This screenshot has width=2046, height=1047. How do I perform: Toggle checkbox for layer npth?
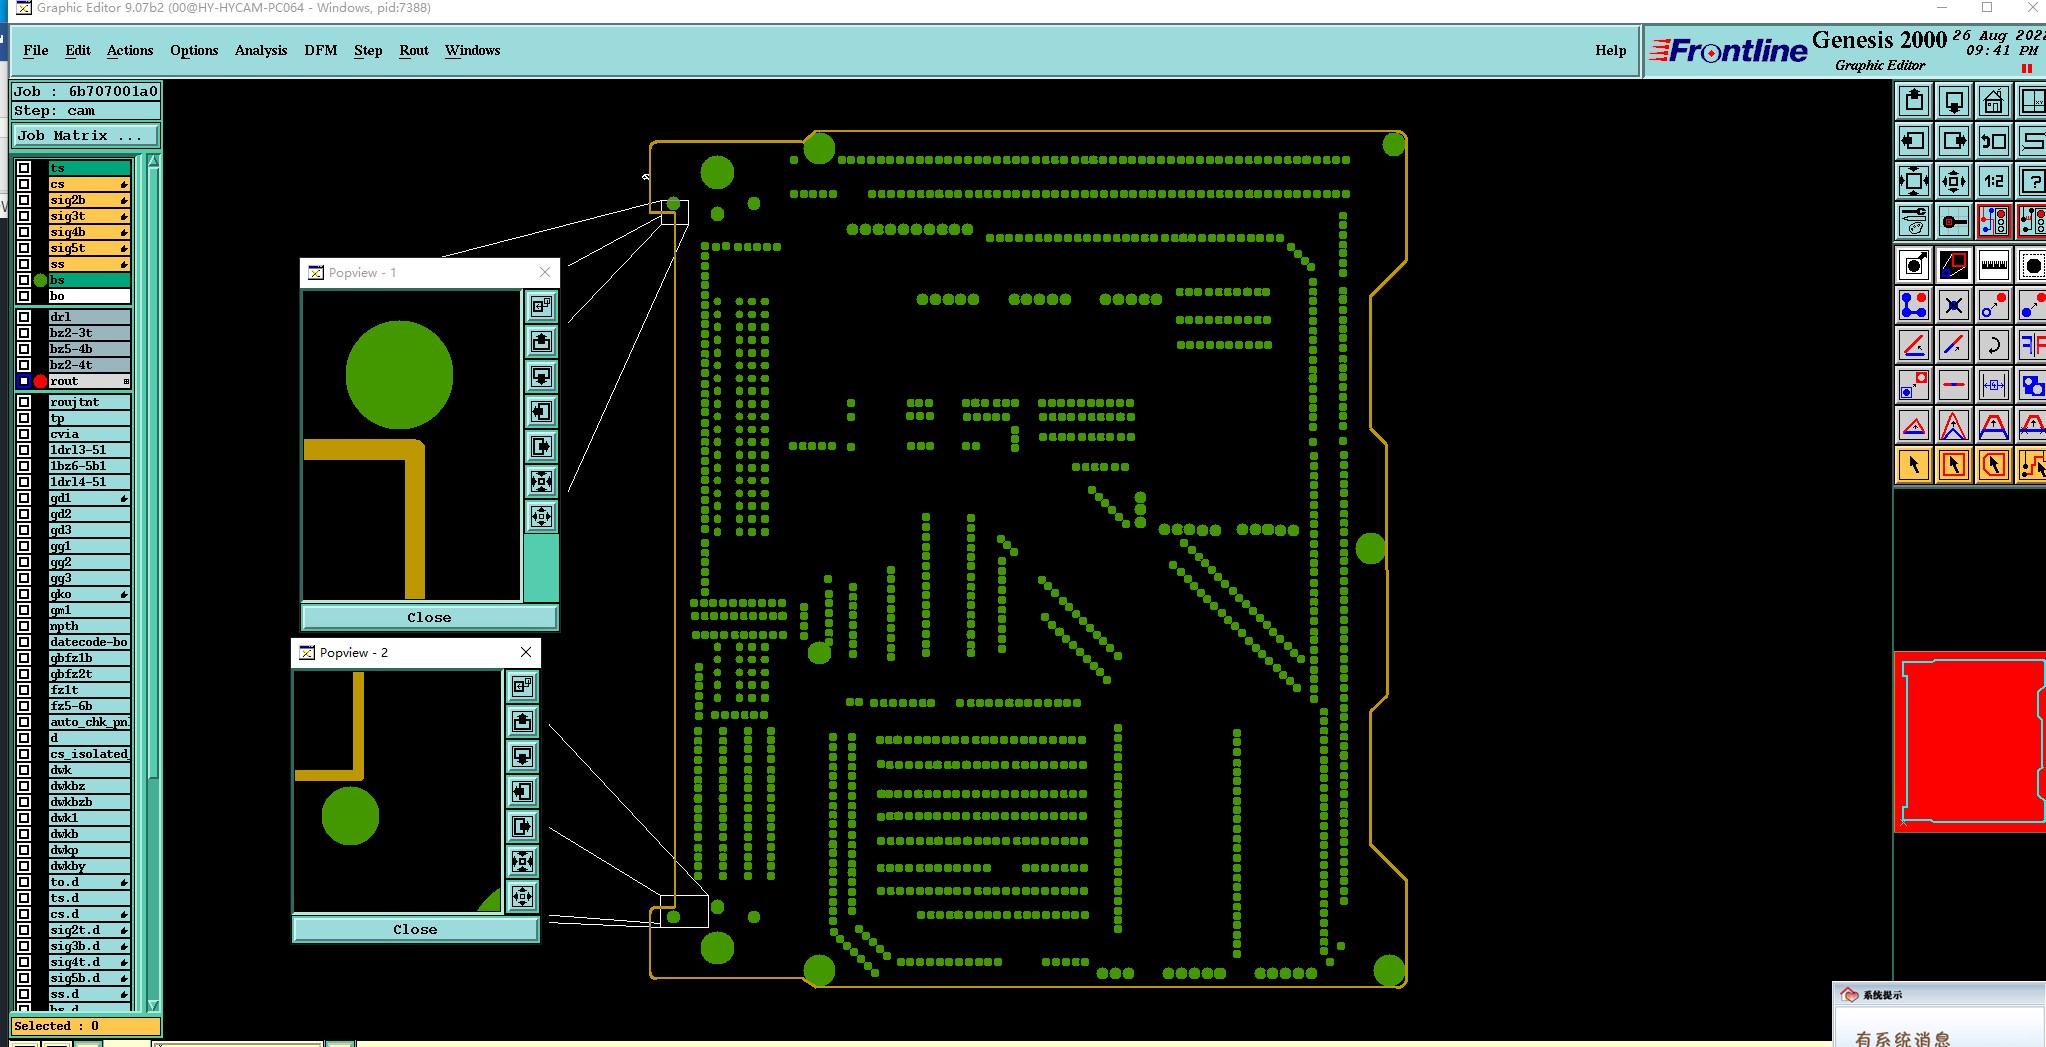click(24, 626)
